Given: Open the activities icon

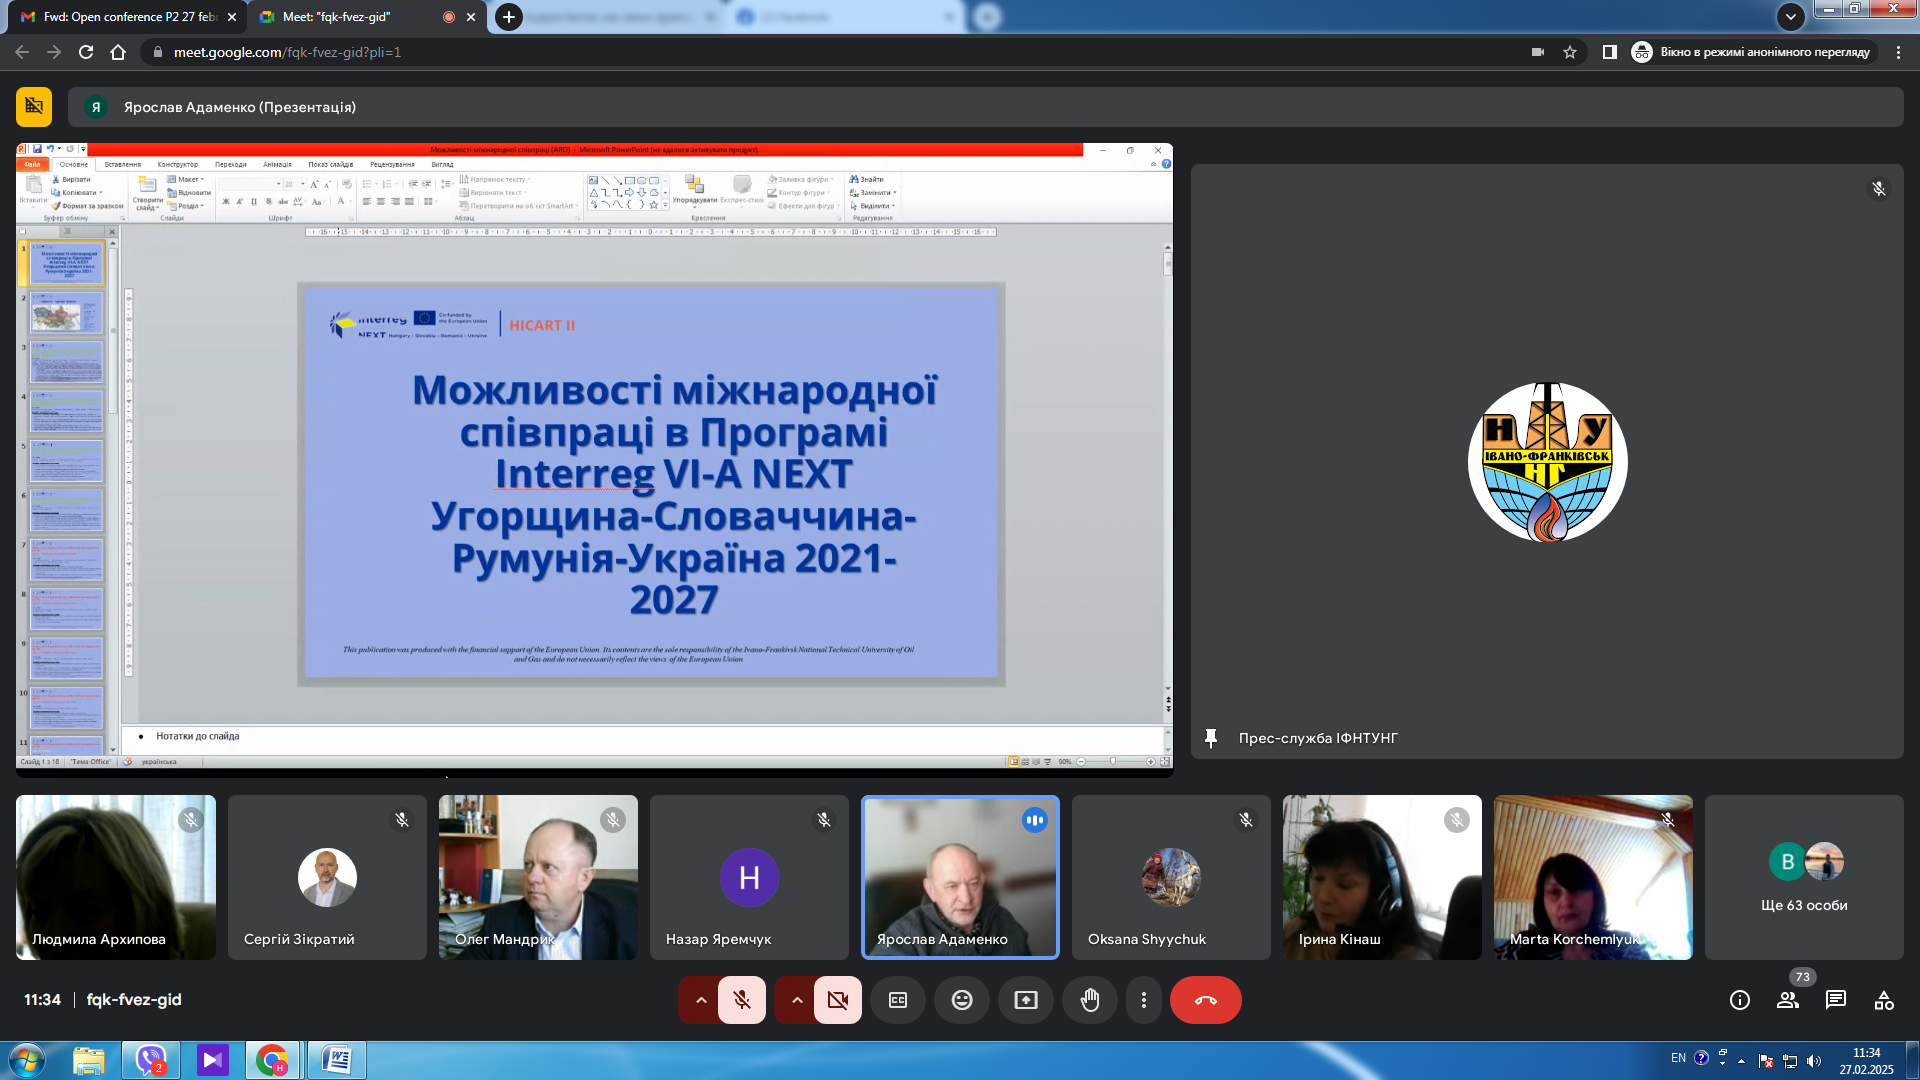Looking at the screenshot, I should pos(1884,1000).
